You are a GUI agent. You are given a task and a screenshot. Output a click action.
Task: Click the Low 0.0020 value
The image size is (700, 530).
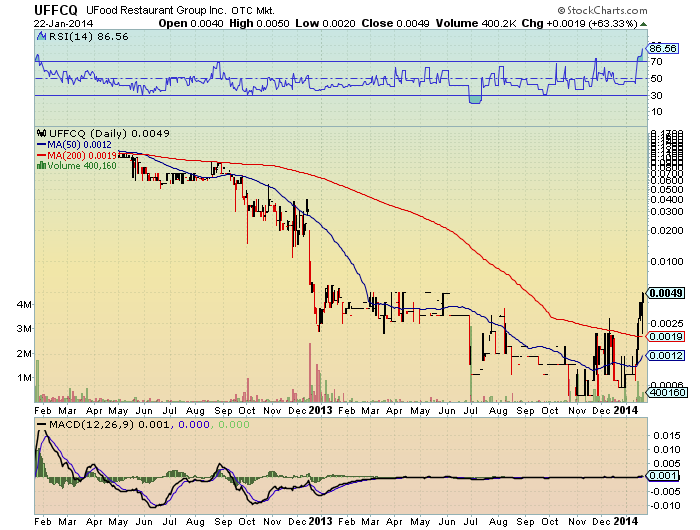coord(325,24)
